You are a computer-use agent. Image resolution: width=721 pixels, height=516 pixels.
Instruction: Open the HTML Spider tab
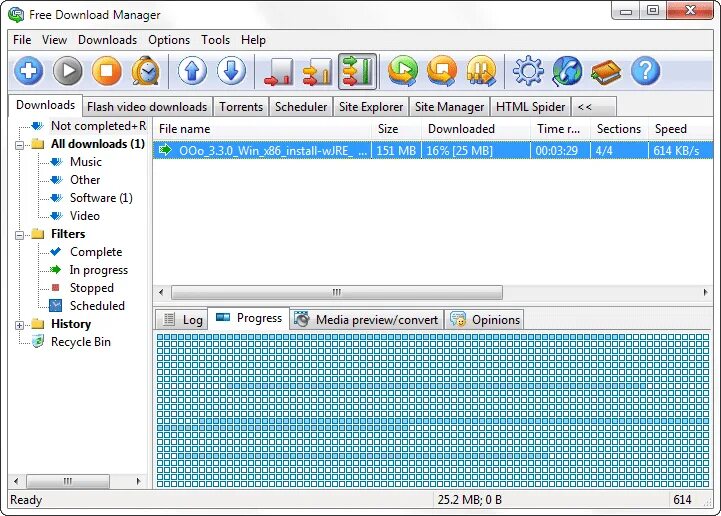pos(530,107)
